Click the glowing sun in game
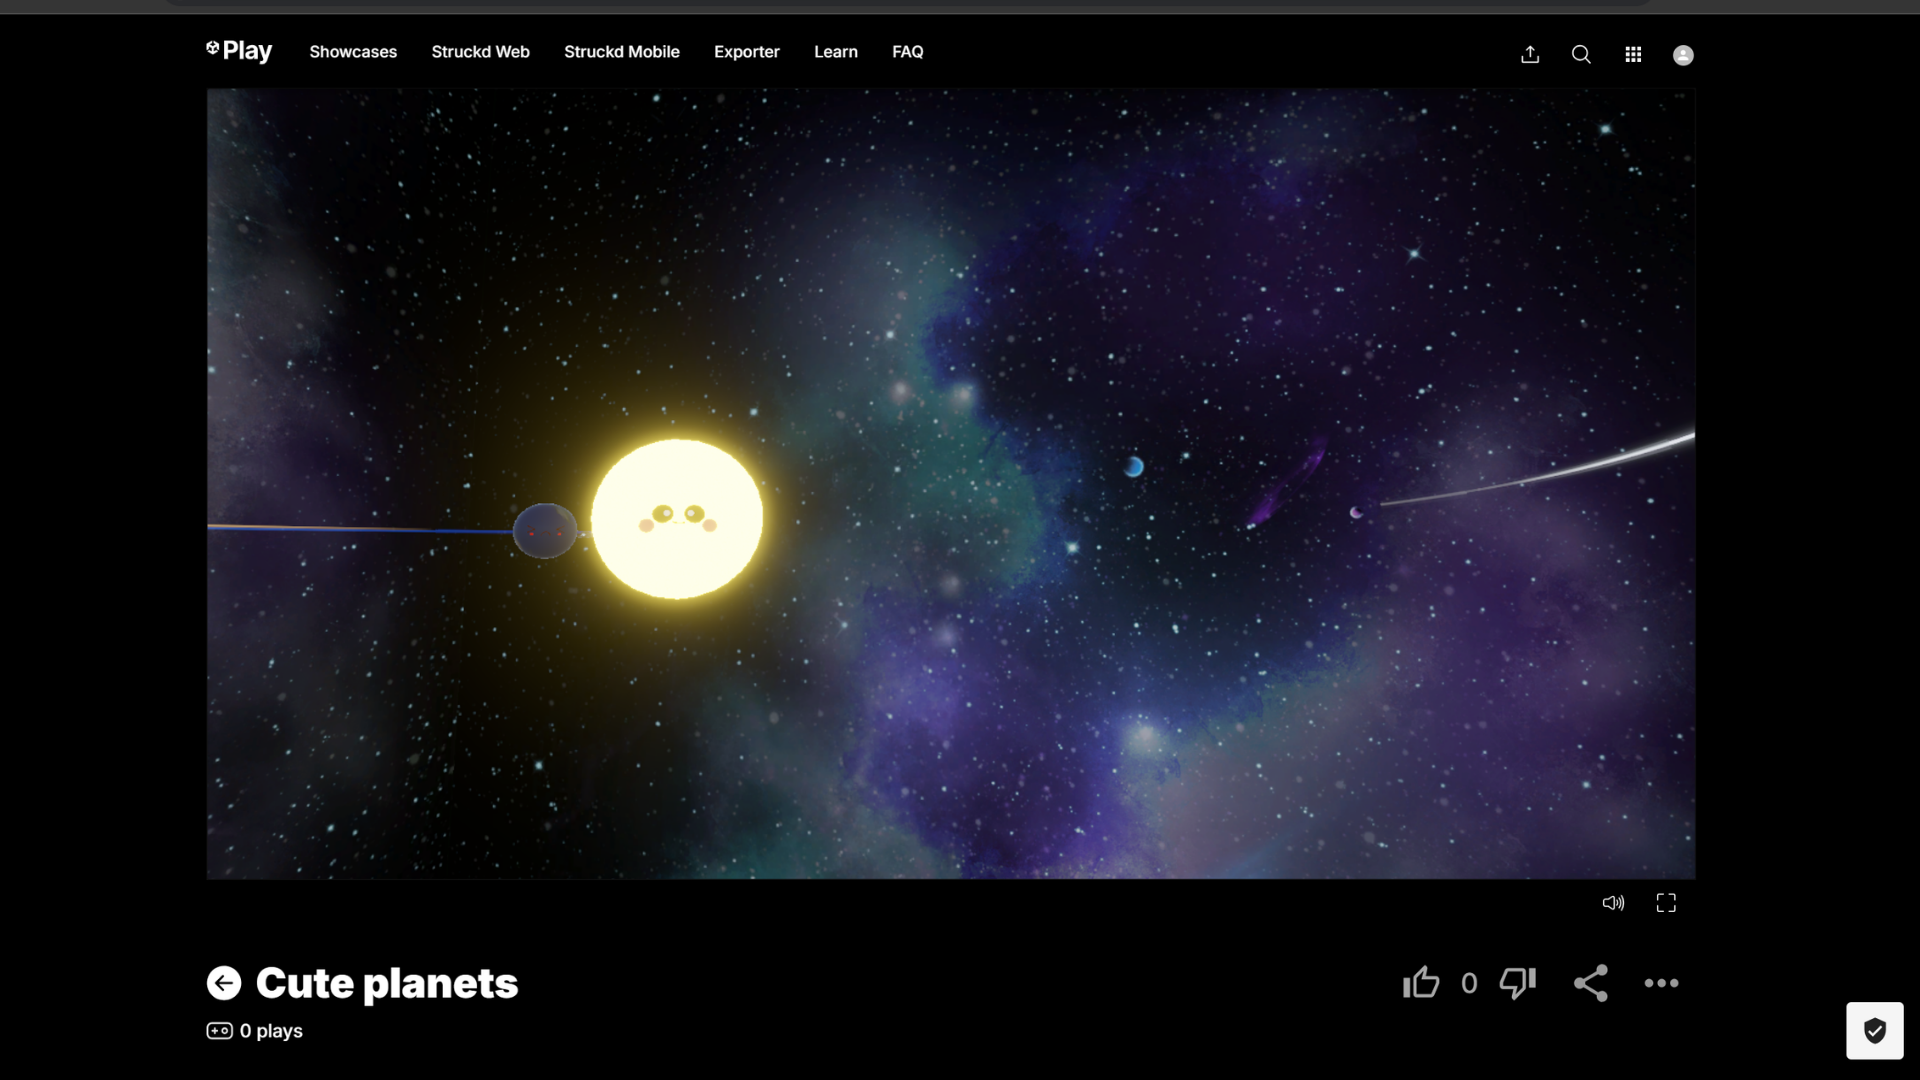 (x=677, y=518)
